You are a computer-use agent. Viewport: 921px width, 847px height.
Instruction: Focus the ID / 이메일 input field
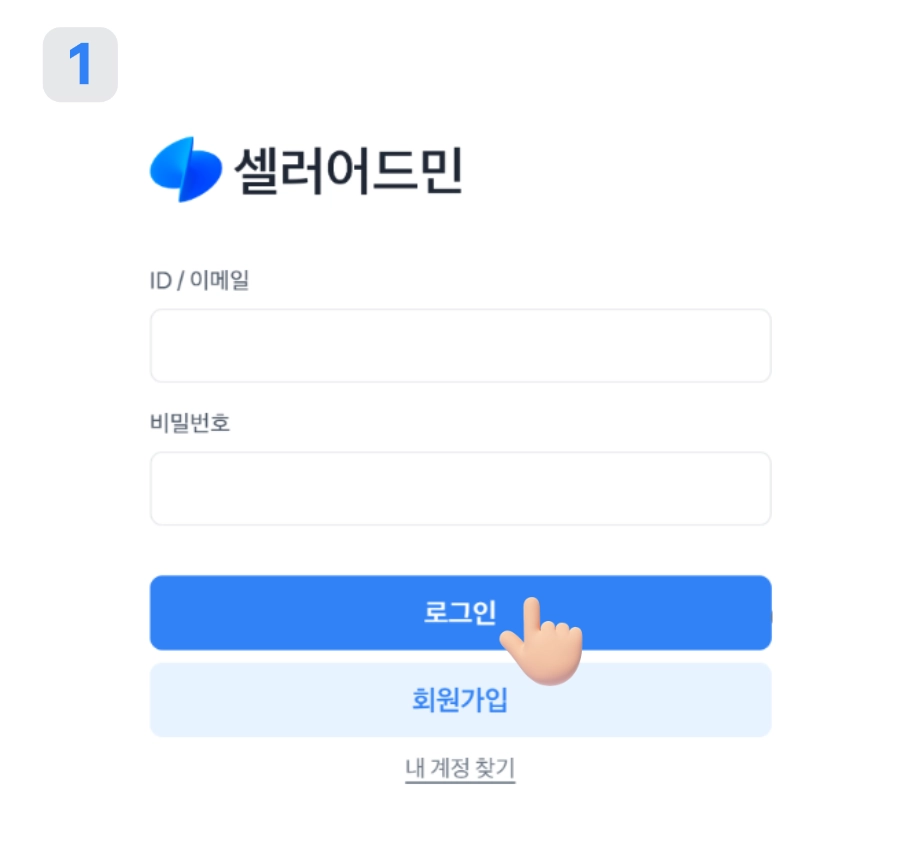point(460,346)
